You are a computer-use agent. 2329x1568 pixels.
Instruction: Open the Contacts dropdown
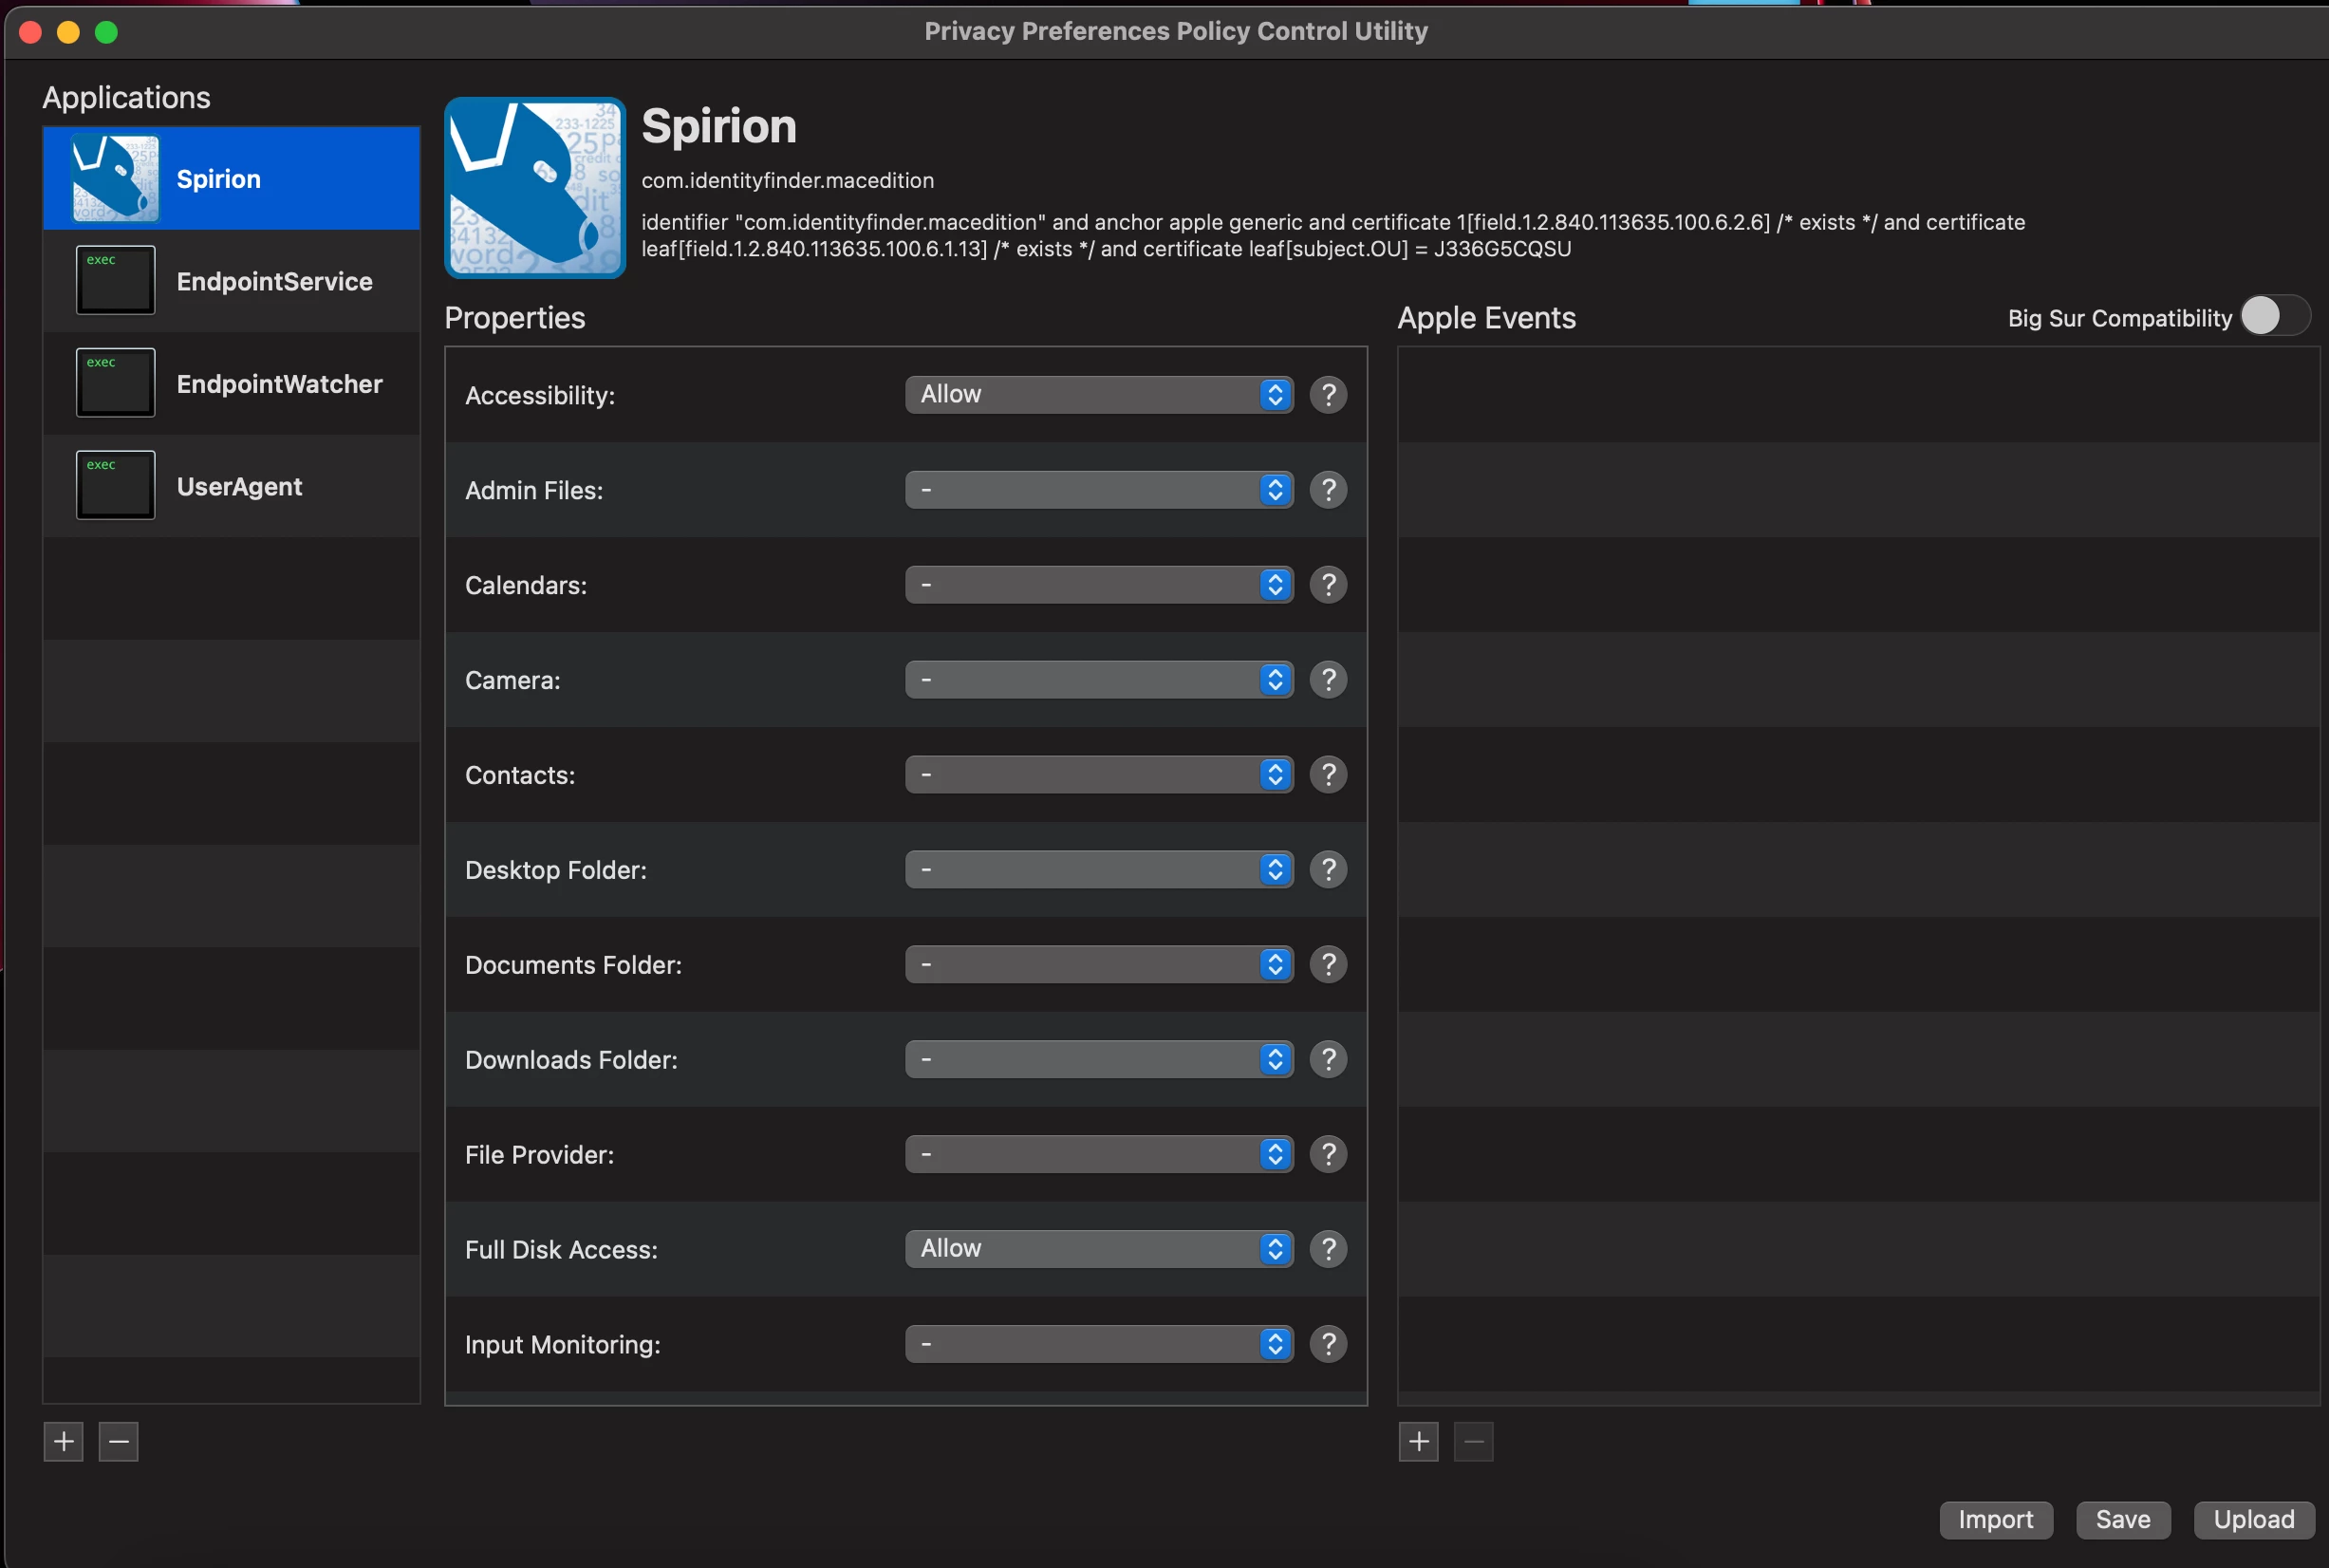[1099, 775]
